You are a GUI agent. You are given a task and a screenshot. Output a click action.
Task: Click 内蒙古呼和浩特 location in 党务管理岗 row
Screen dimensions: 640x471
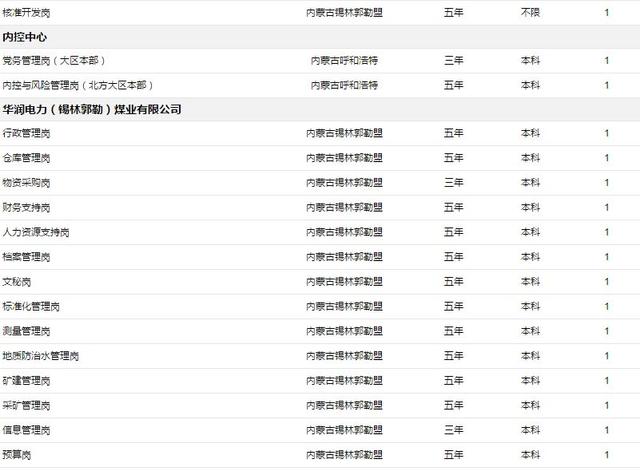tap(344, 61)
